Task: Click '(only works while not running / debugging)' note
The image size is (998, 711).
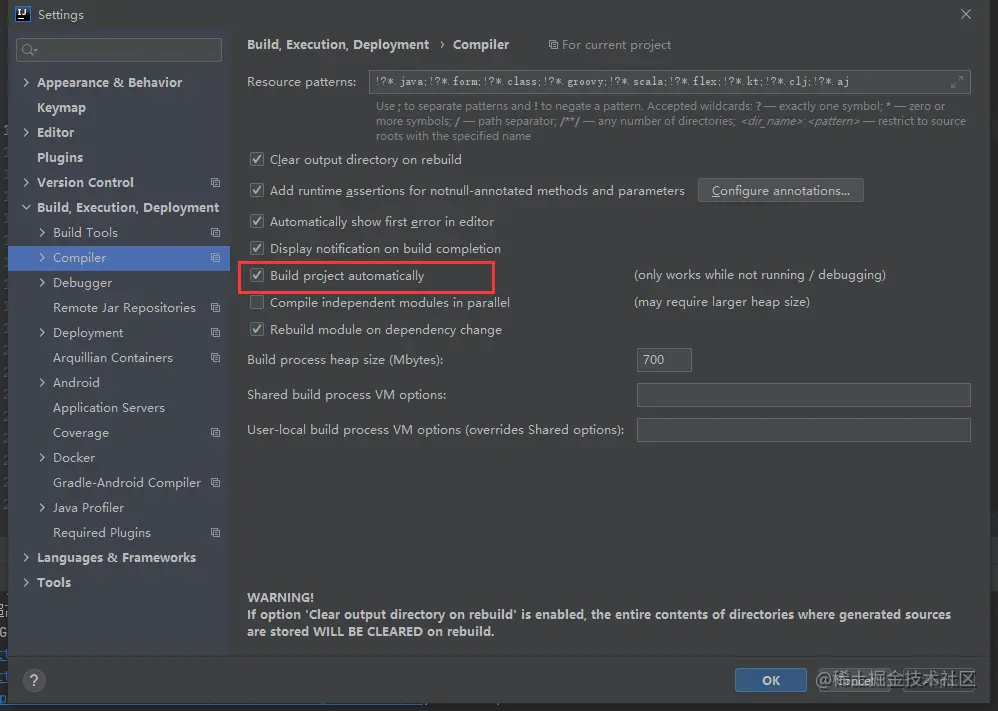Action: coord(759,275)
